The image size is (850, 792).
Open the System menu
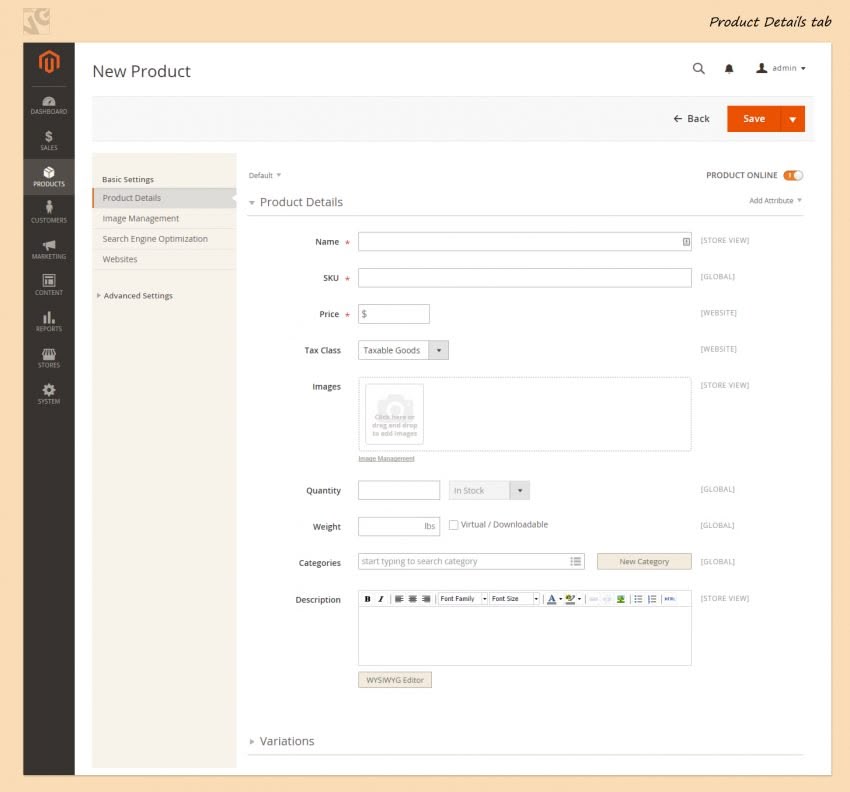(x=49, y=394)
